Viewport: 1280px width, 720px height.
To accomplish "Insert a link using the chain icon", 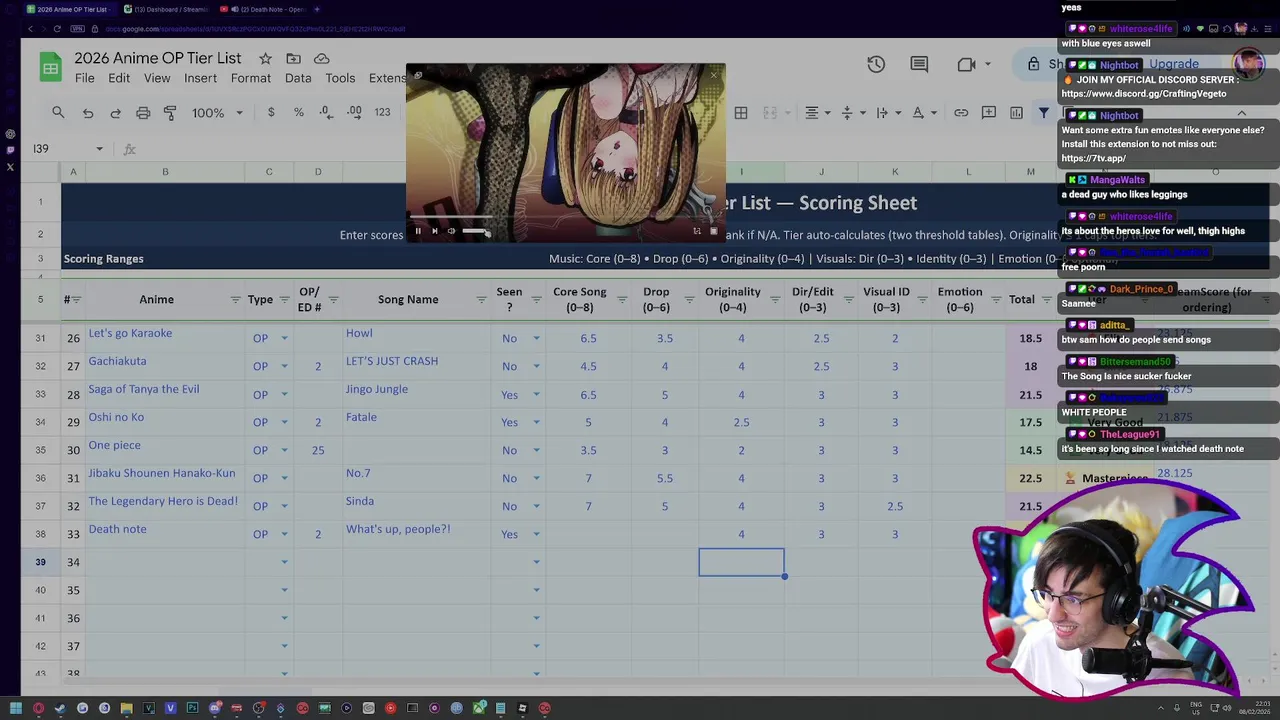I will pyautogui.click(x=961, y=113).
